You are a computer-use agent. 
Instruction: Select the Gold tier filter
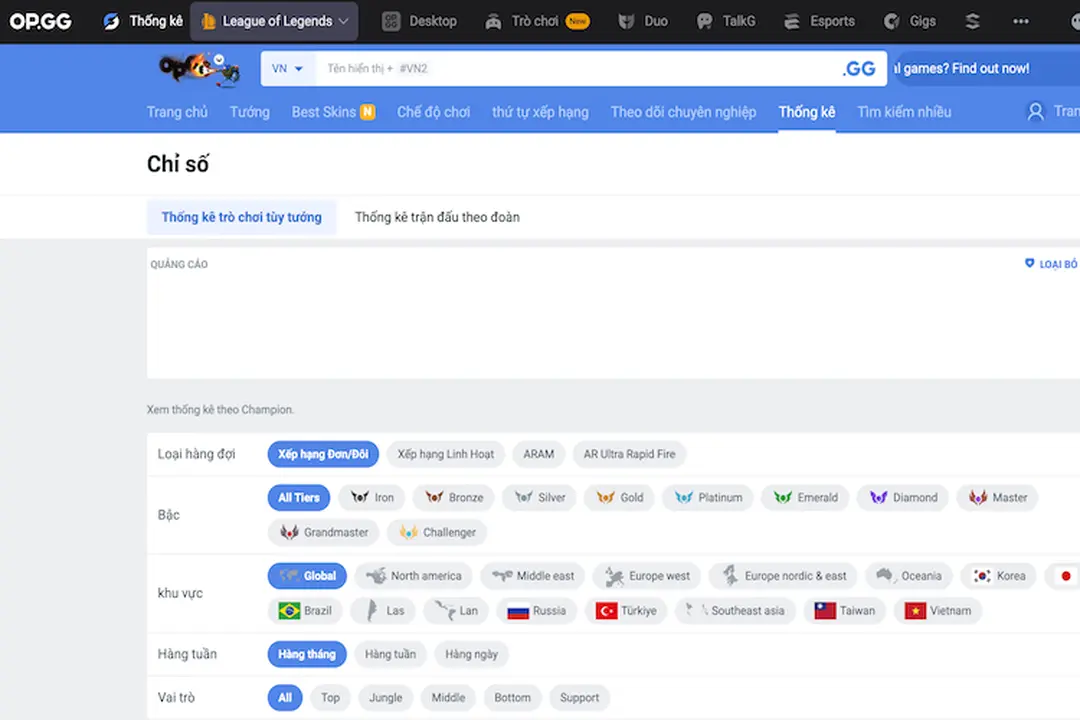(618, 497)
